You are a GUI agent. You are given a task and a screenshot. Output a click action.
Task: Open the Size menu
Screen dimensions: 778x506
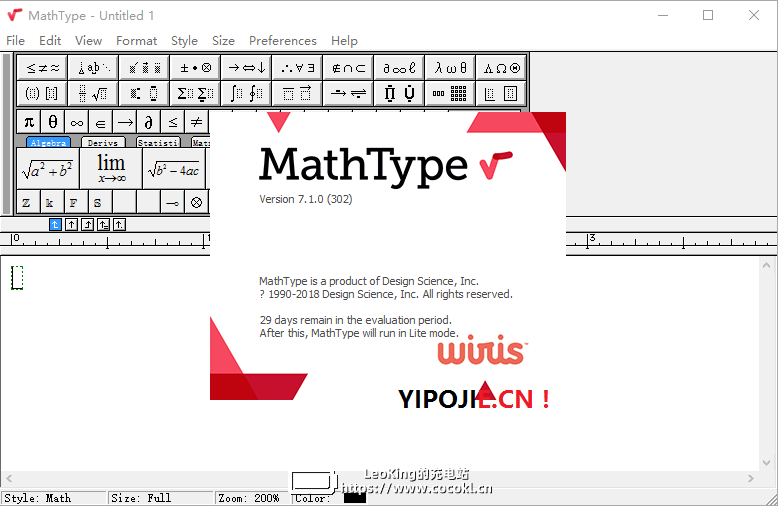point(223,41)
